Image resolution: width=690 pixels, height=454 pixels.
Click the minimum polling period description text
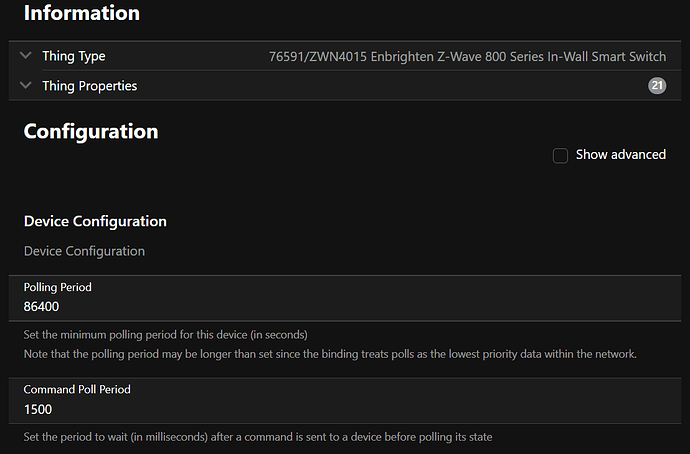tap(165, 335)
